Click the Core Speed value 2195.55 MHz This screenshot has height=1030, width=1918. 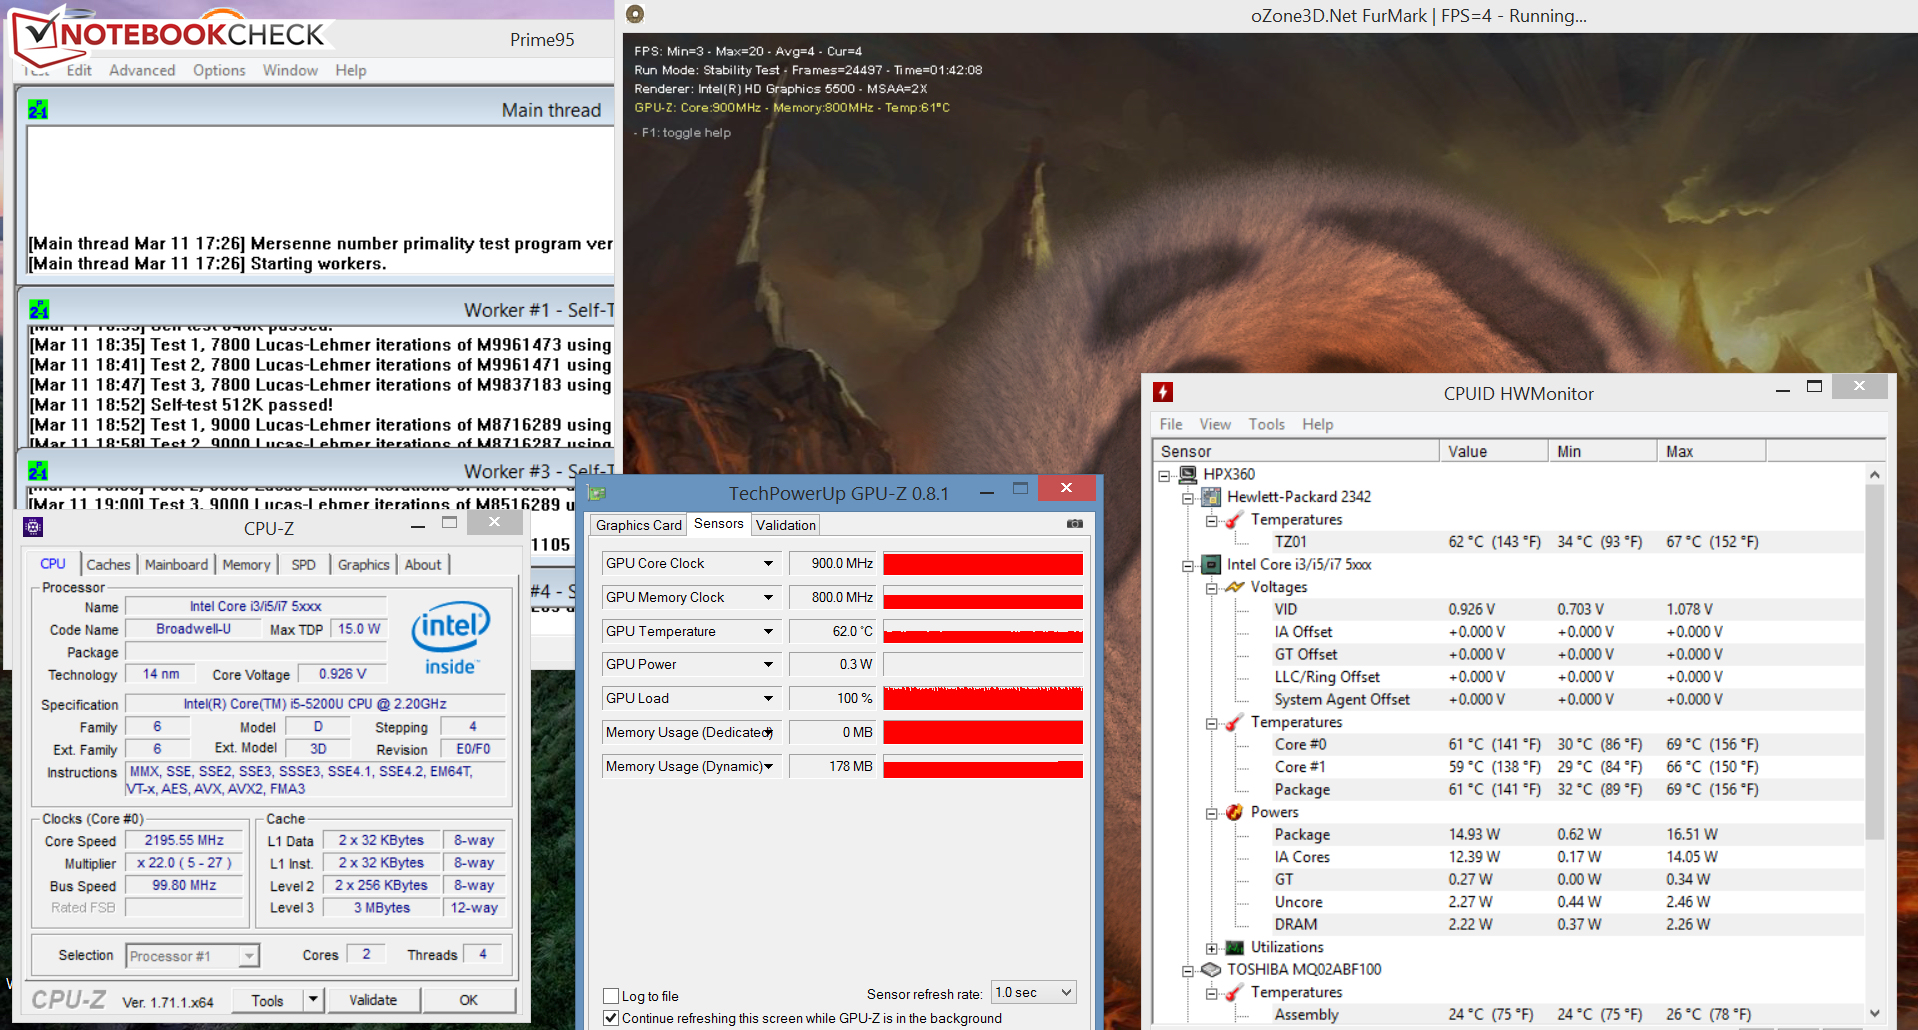click(184, 841)
